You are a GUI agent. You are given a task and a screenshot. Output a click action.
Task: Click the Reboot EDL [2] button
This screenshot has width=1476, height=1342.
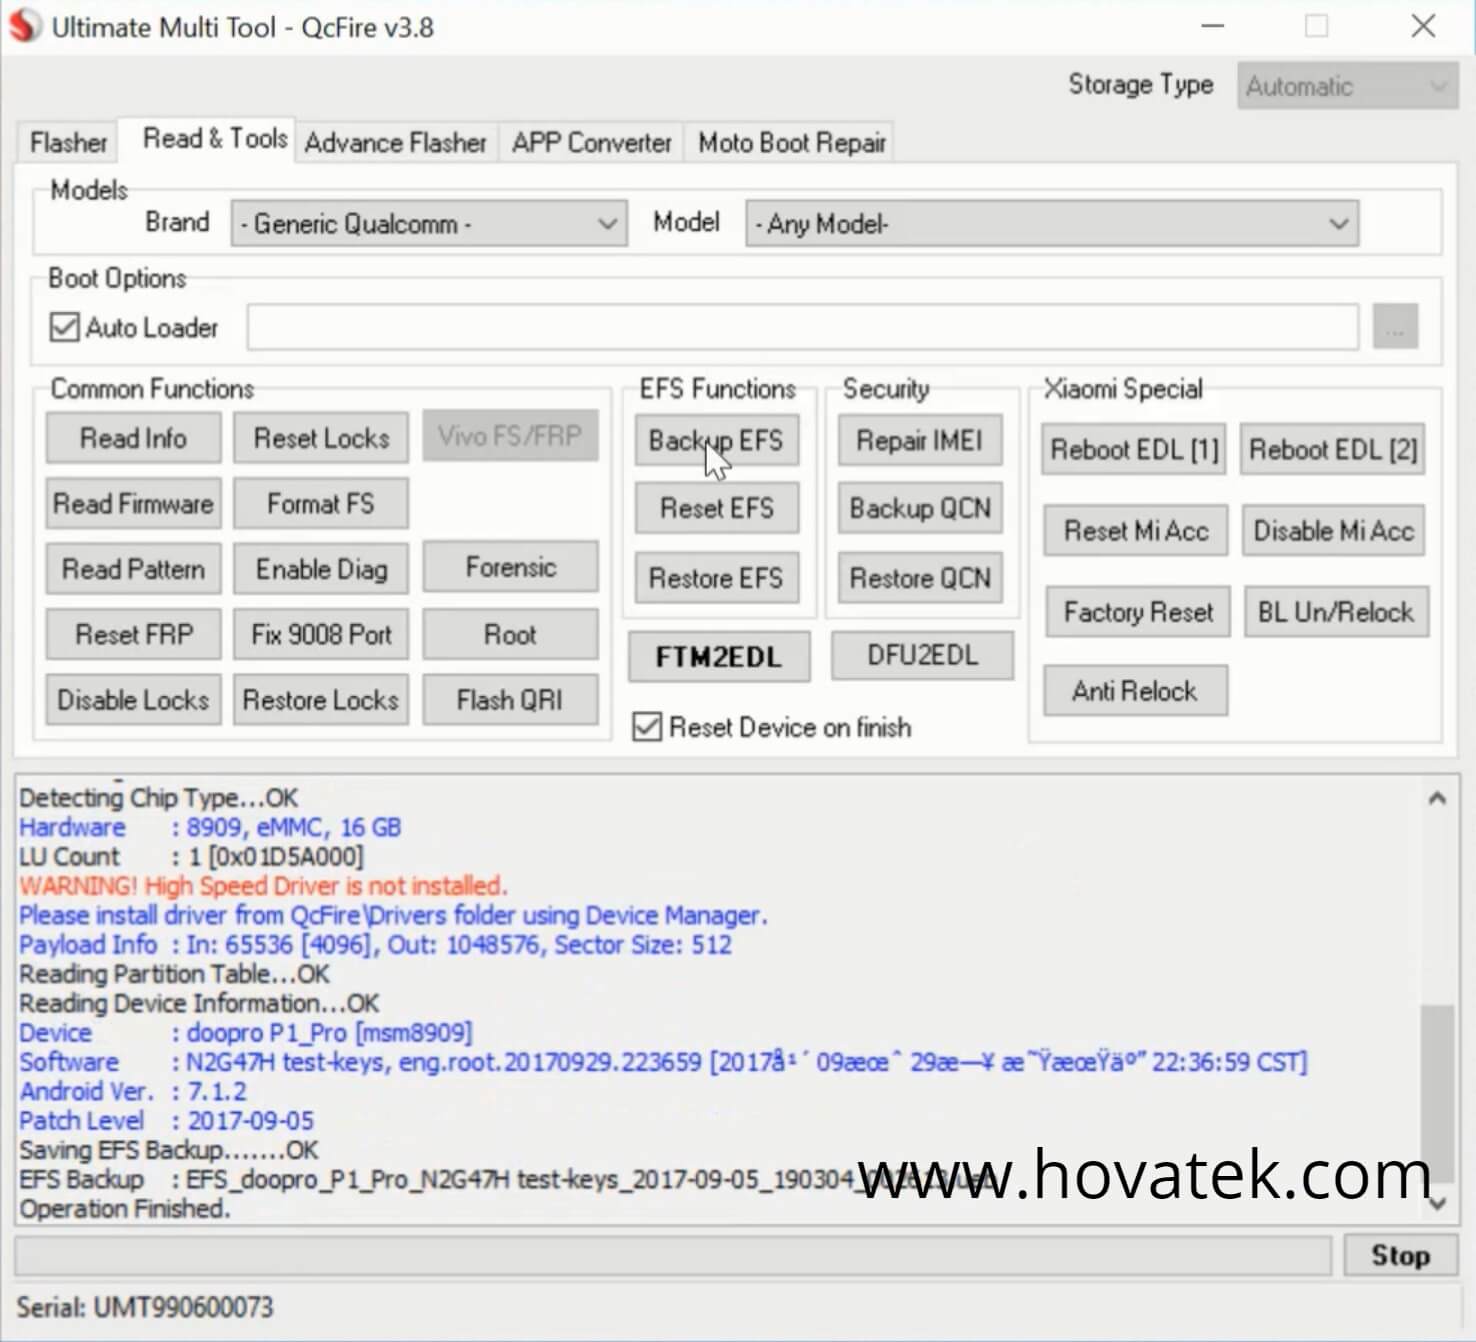point(1333,450)
